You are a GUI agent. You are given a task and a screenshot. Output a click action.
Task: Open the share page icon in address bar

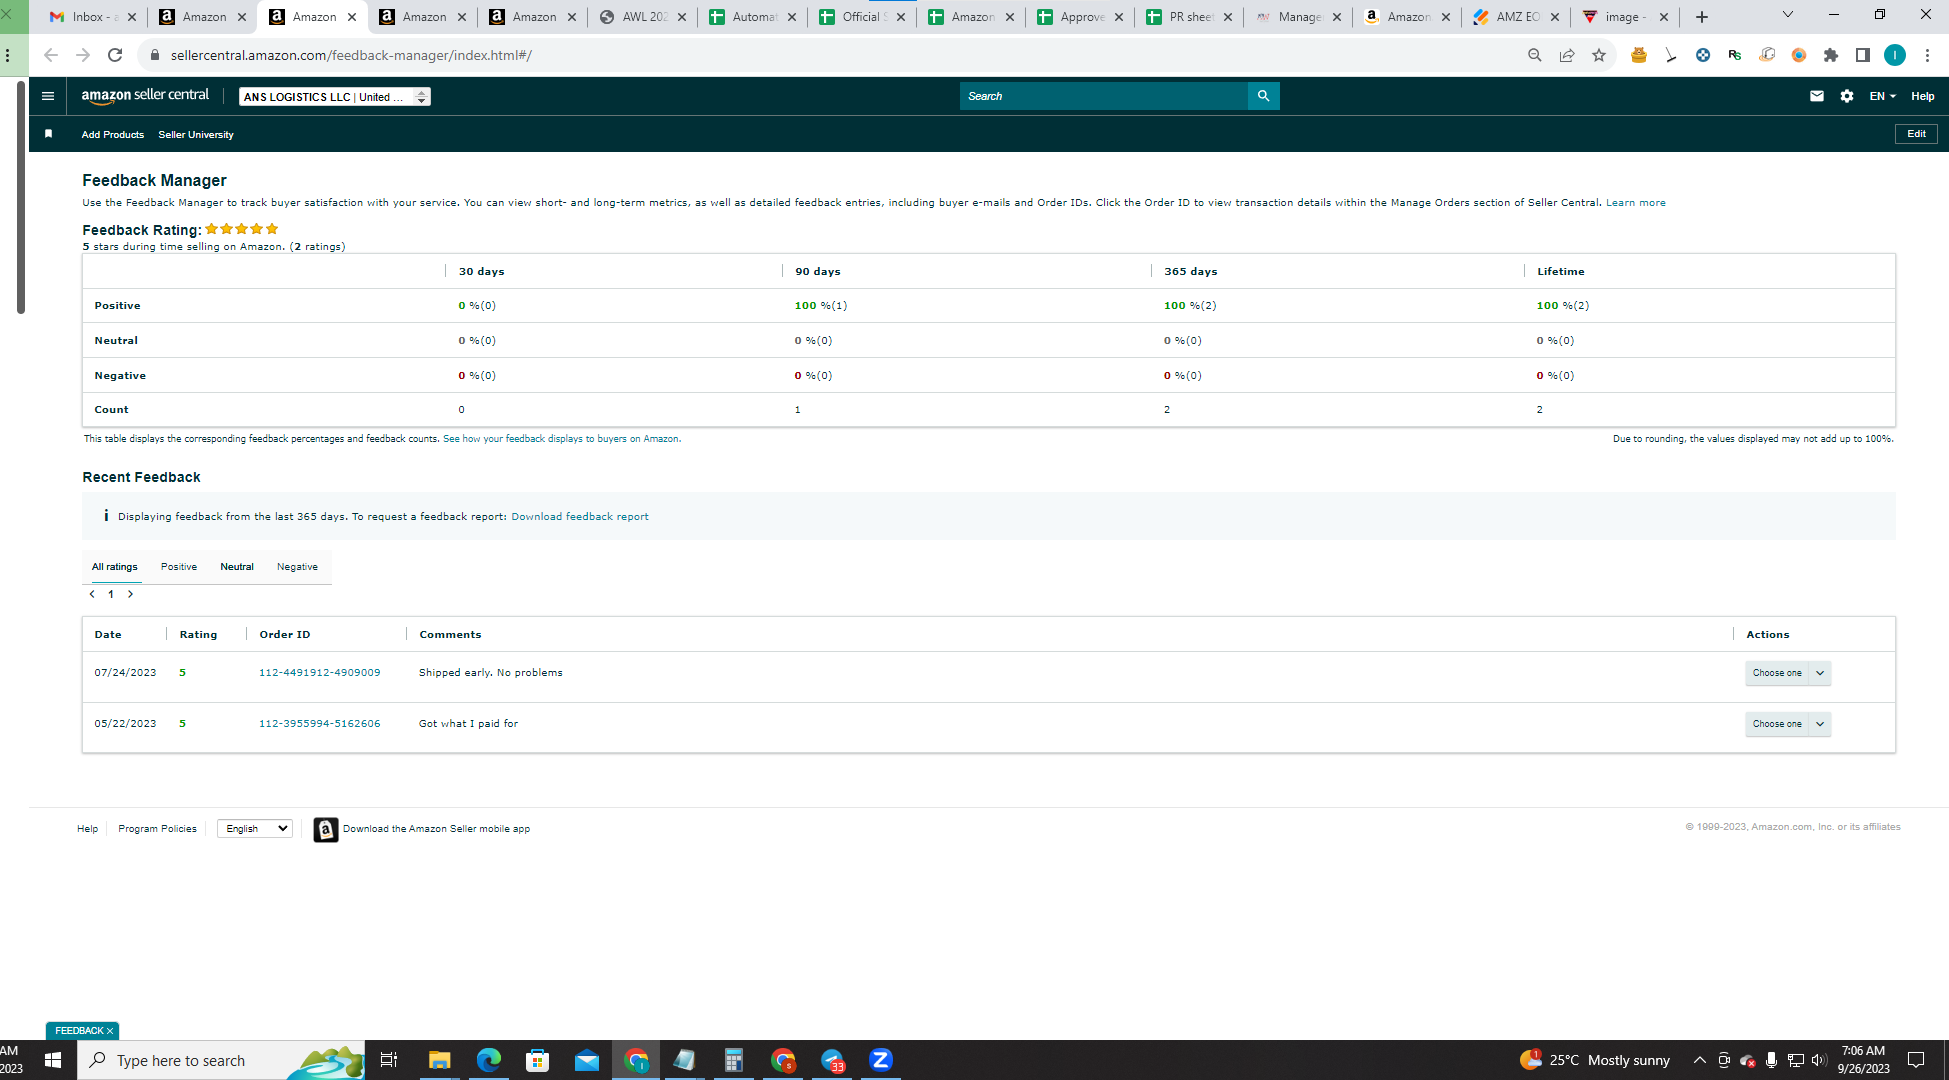tap(1567, 55)
